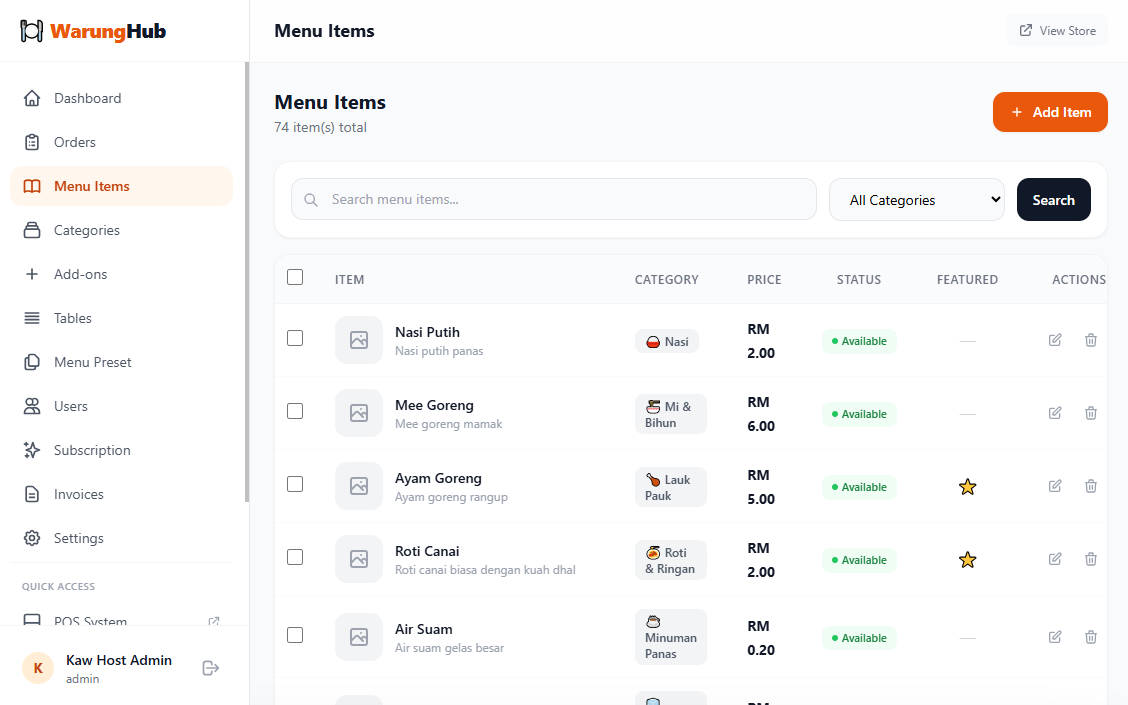Image resolution: width=1128 pixels, height=705 pixels.
Task: Navigate to Subscription in the sidebar
Action: [92, 450]
